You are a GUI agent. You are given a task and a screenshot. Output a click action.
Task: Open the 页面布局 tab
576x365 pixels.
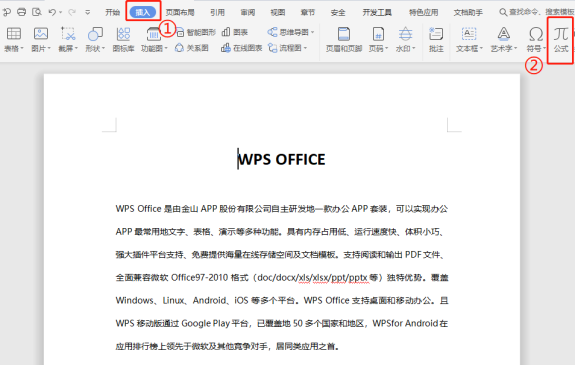(180, 12)
